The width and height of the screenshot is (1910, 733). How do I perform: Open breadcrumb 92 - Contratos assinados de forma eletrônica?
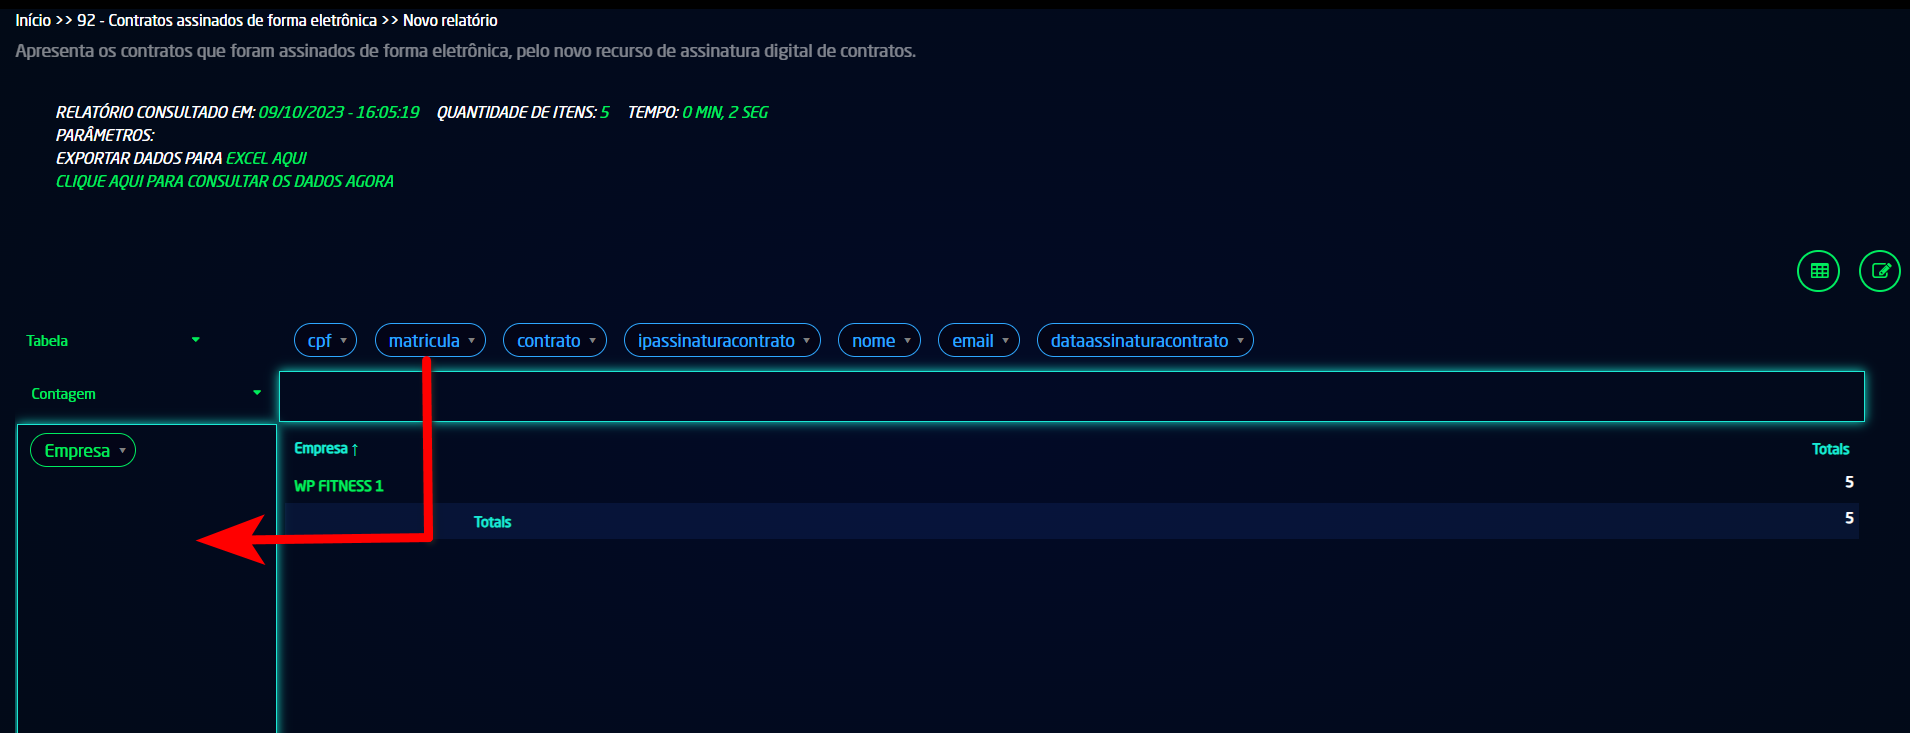tap(227, 20)
